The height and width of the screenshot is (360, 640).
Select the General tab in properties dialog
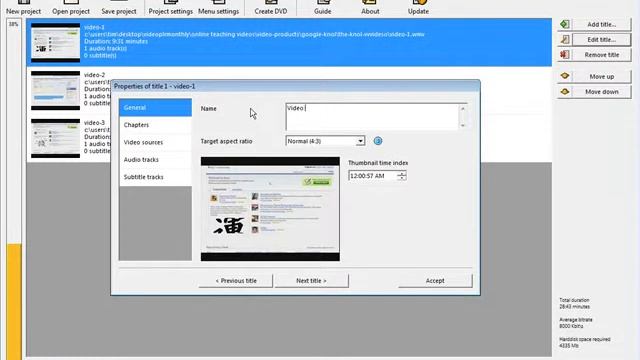156,108
